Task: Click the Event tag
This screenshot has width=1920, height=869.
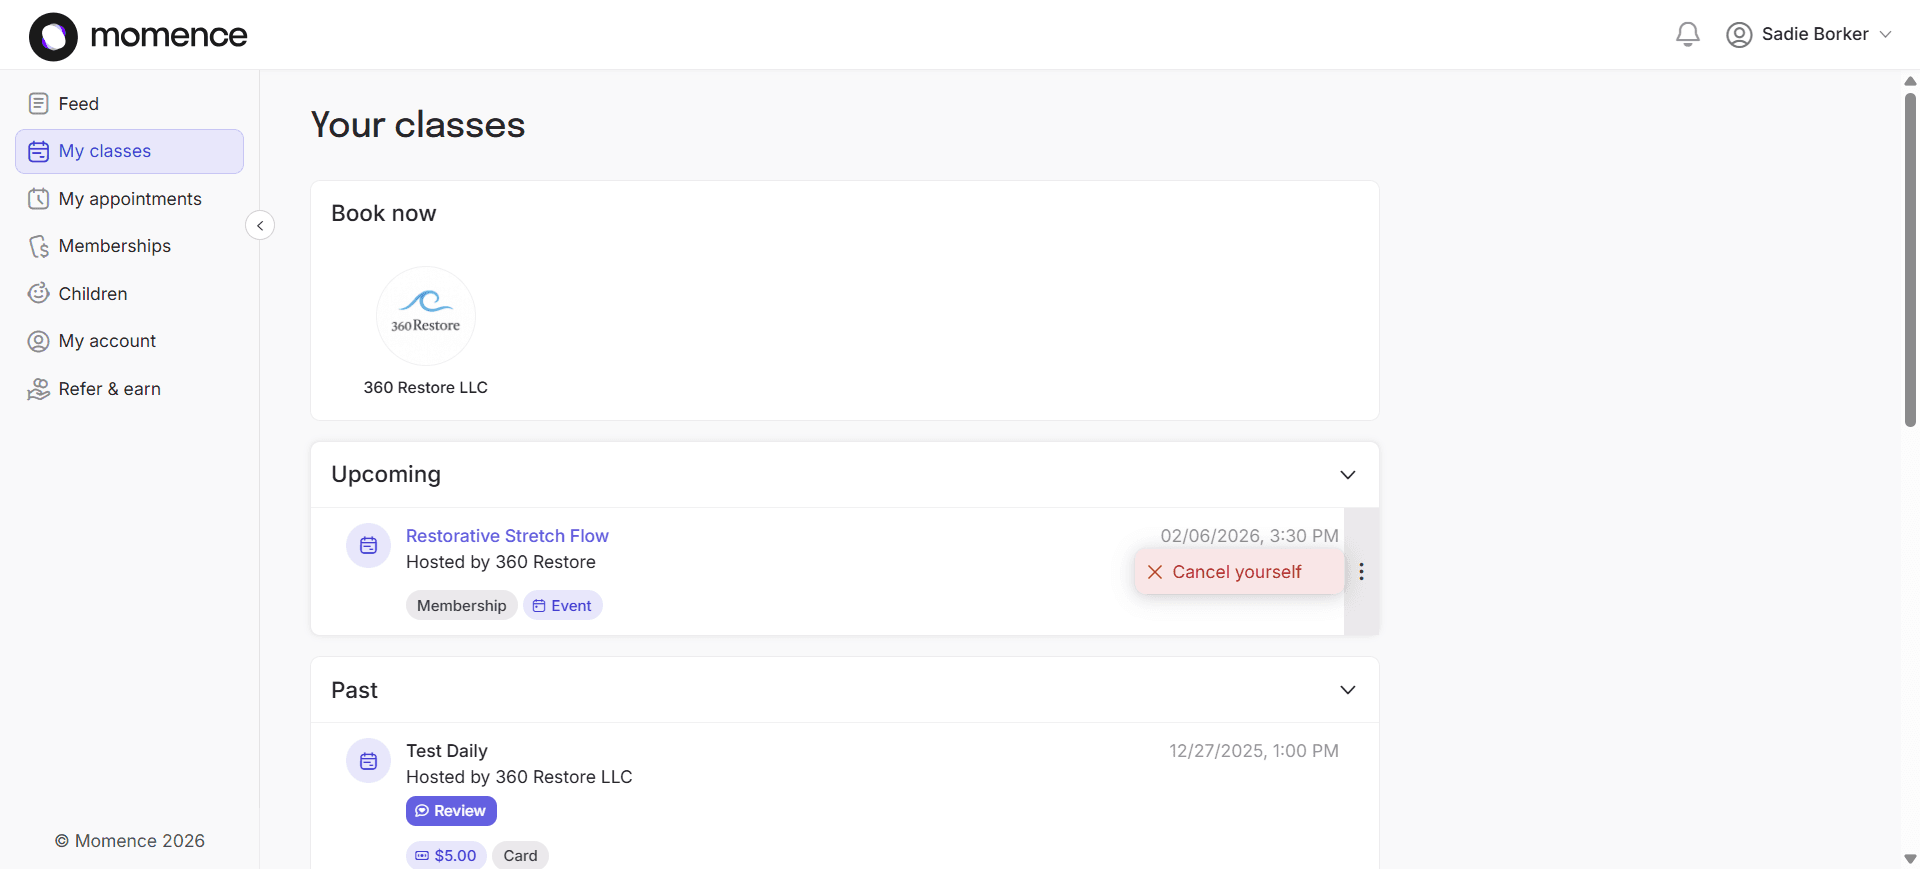Action: click(562, 606)
